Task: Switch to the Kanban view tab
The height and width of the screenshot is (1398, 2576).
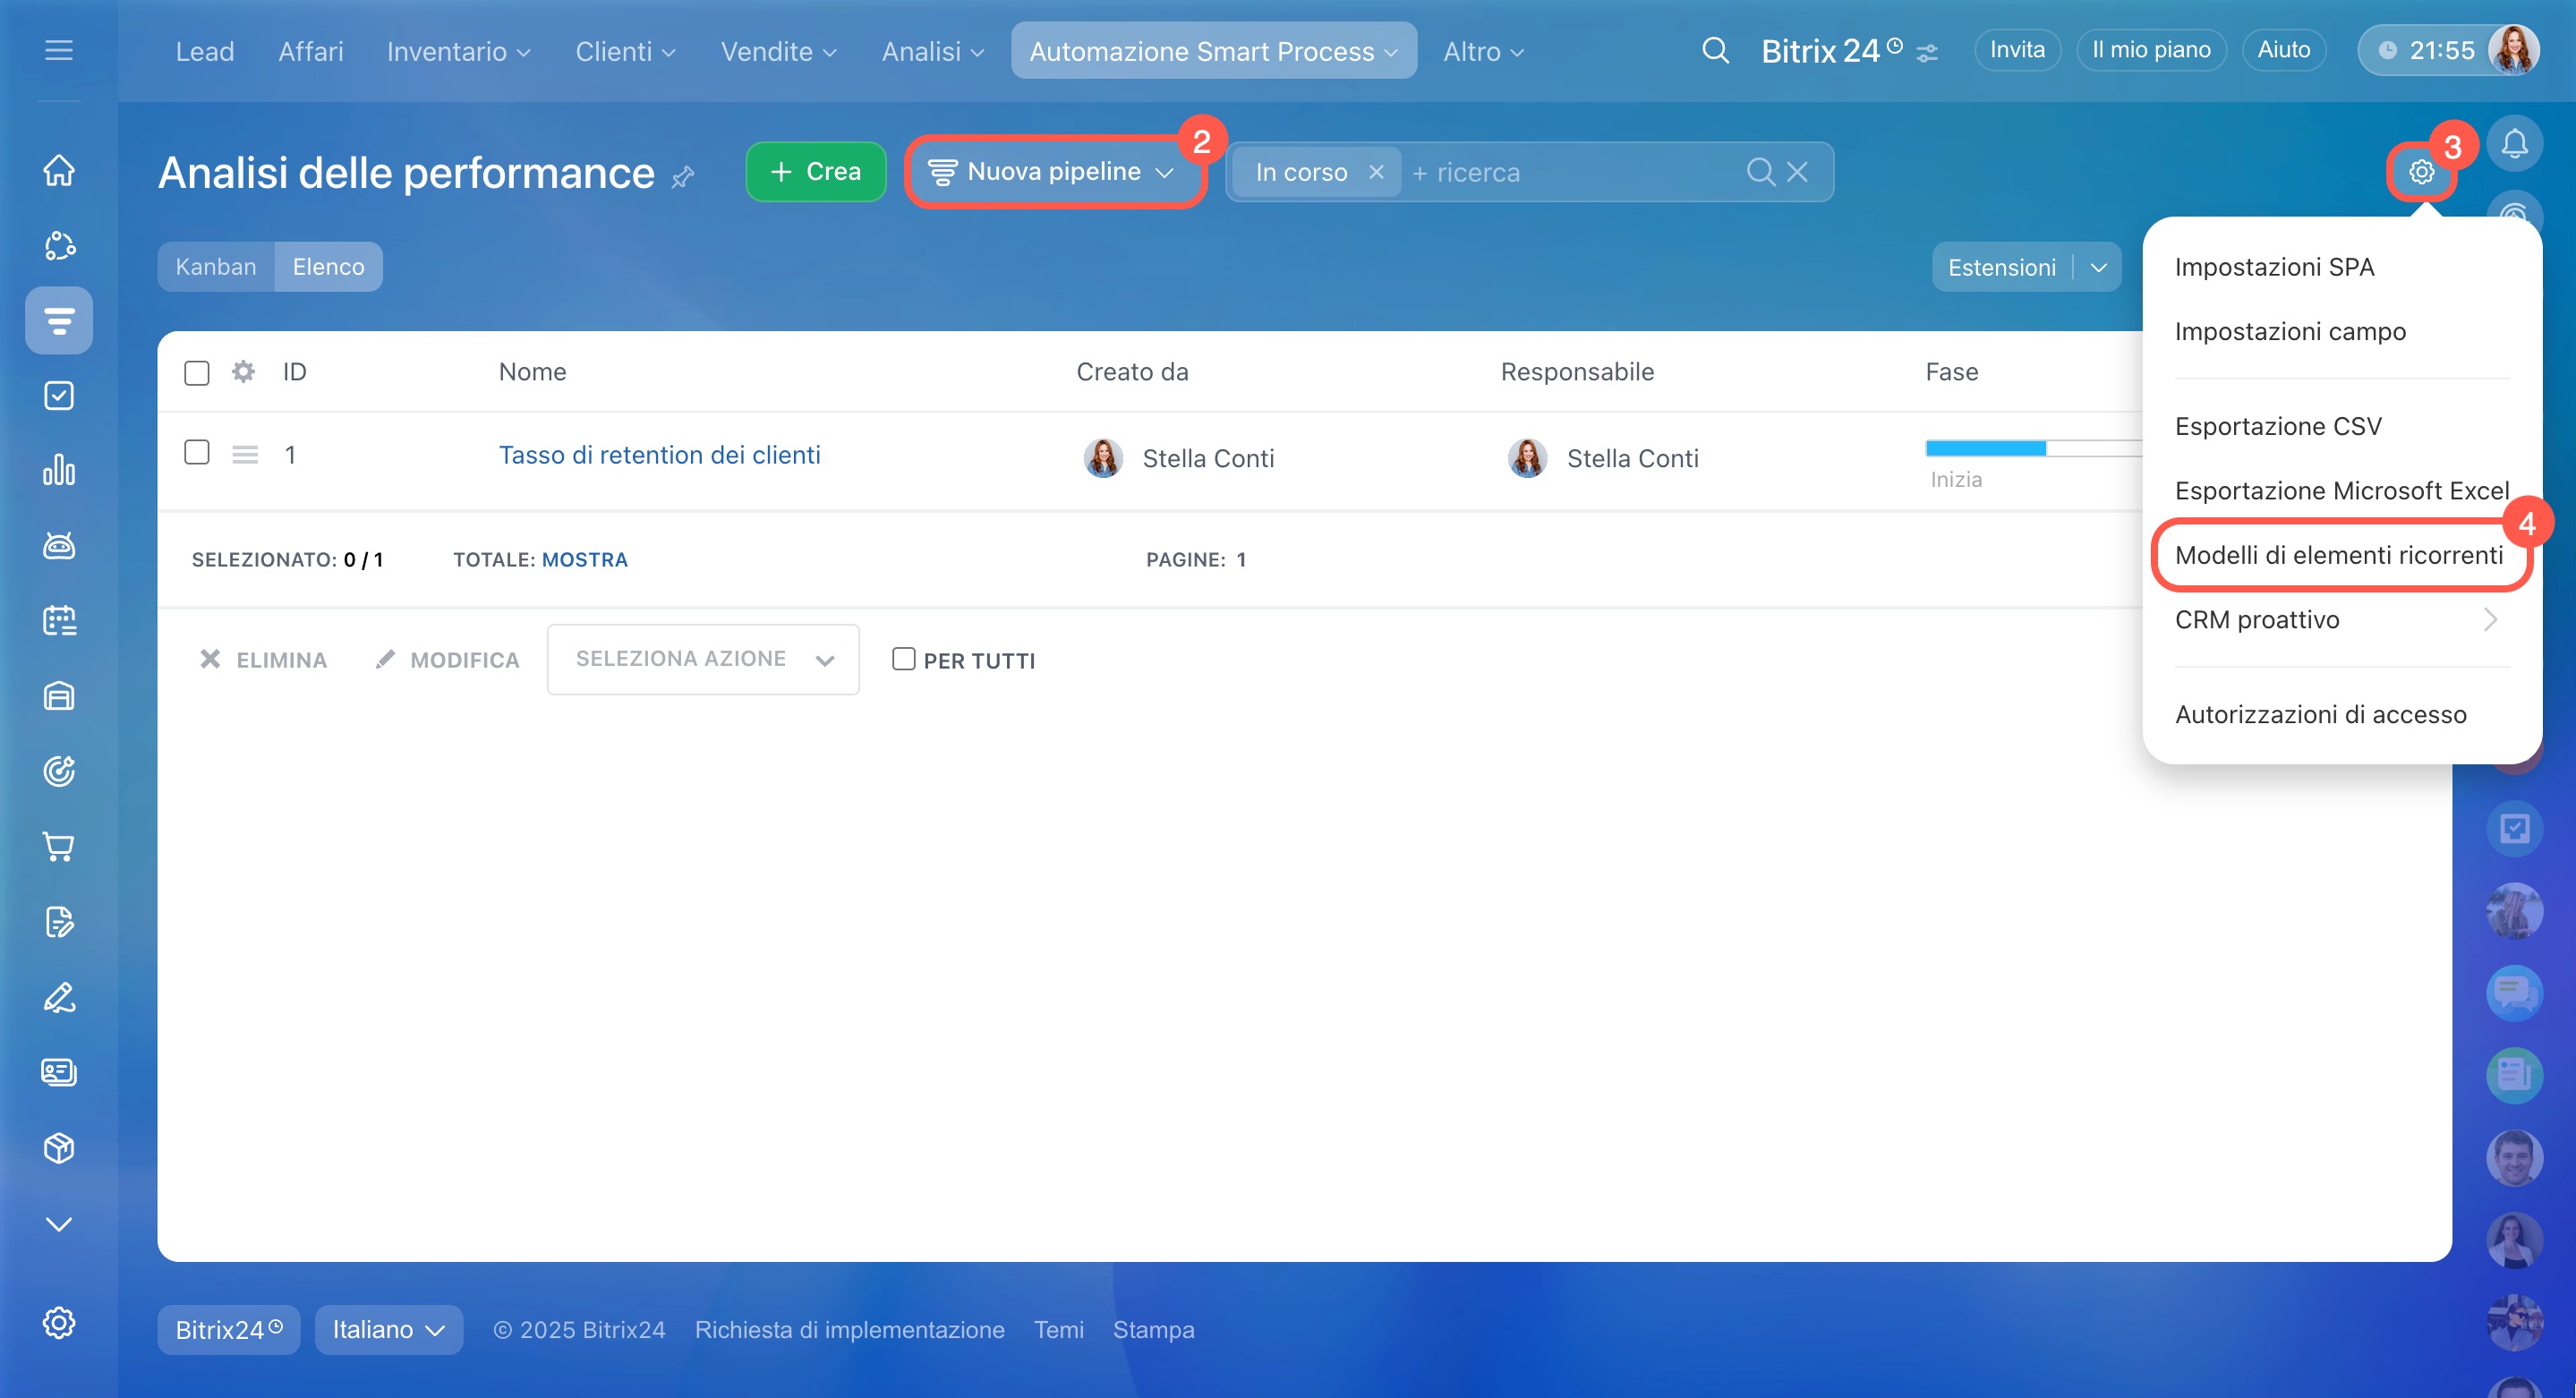Action: (216, 267)
